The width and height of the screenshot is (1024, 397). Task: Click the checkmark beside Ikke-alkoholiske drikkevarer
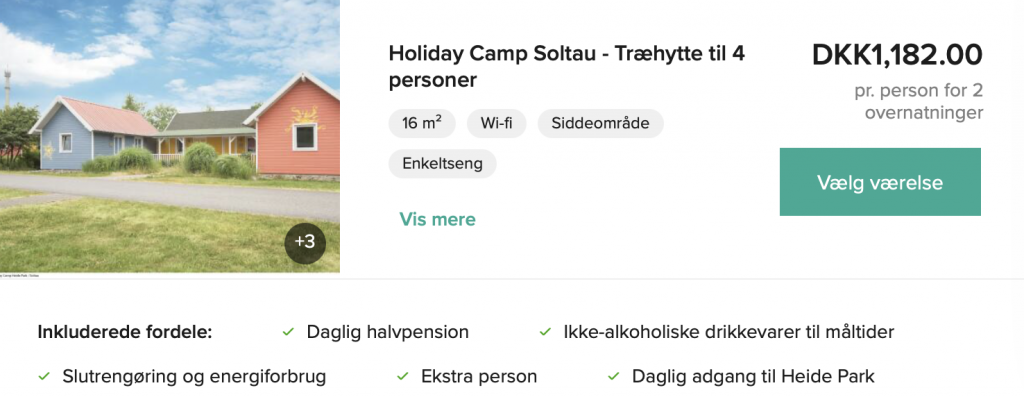pyautogui.click(x=545, y=332)
